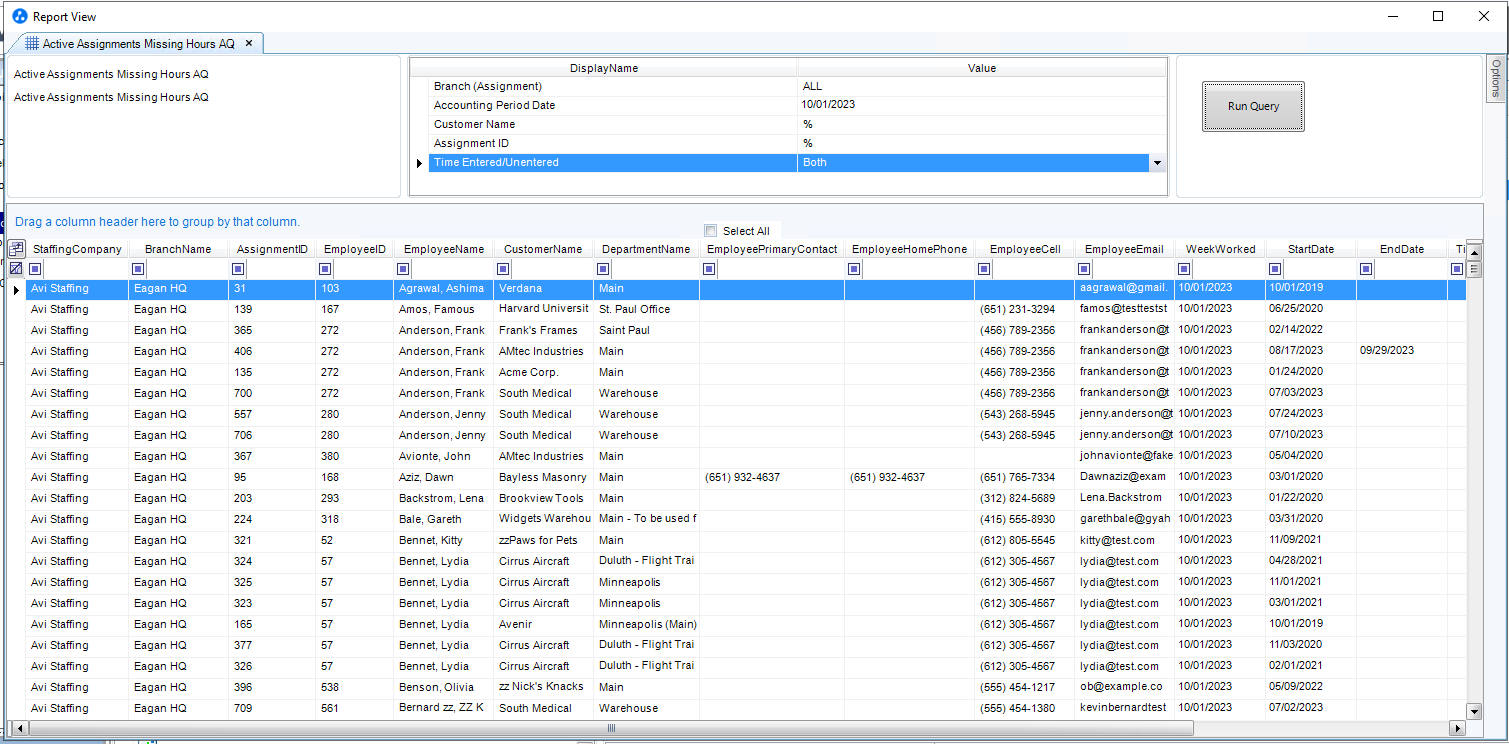This screenshot has width=1509, height=744.
Task: Click the DisplayName parameter column header
Action: 604,68
